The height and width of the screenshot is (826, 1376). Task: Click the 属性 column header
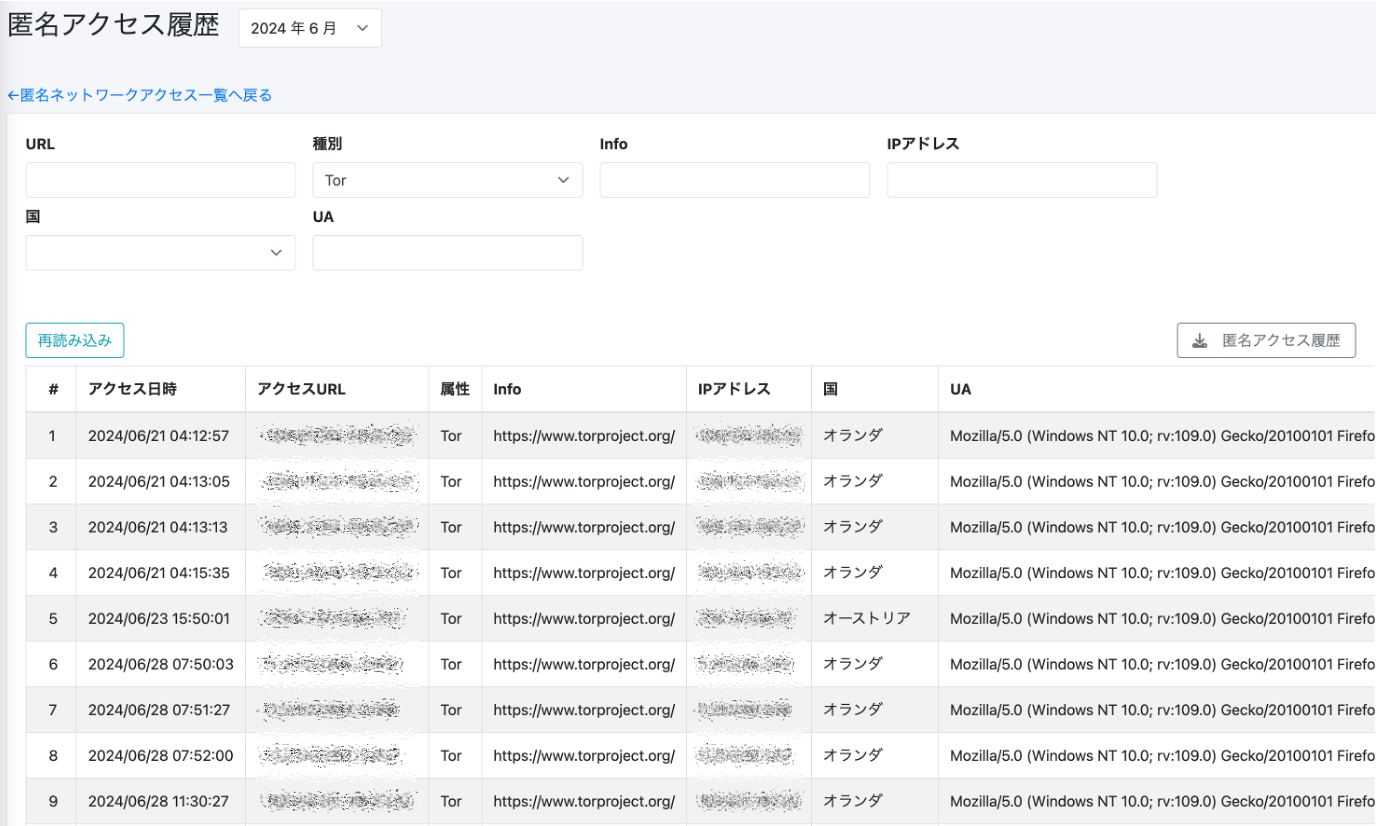[455, 389]
